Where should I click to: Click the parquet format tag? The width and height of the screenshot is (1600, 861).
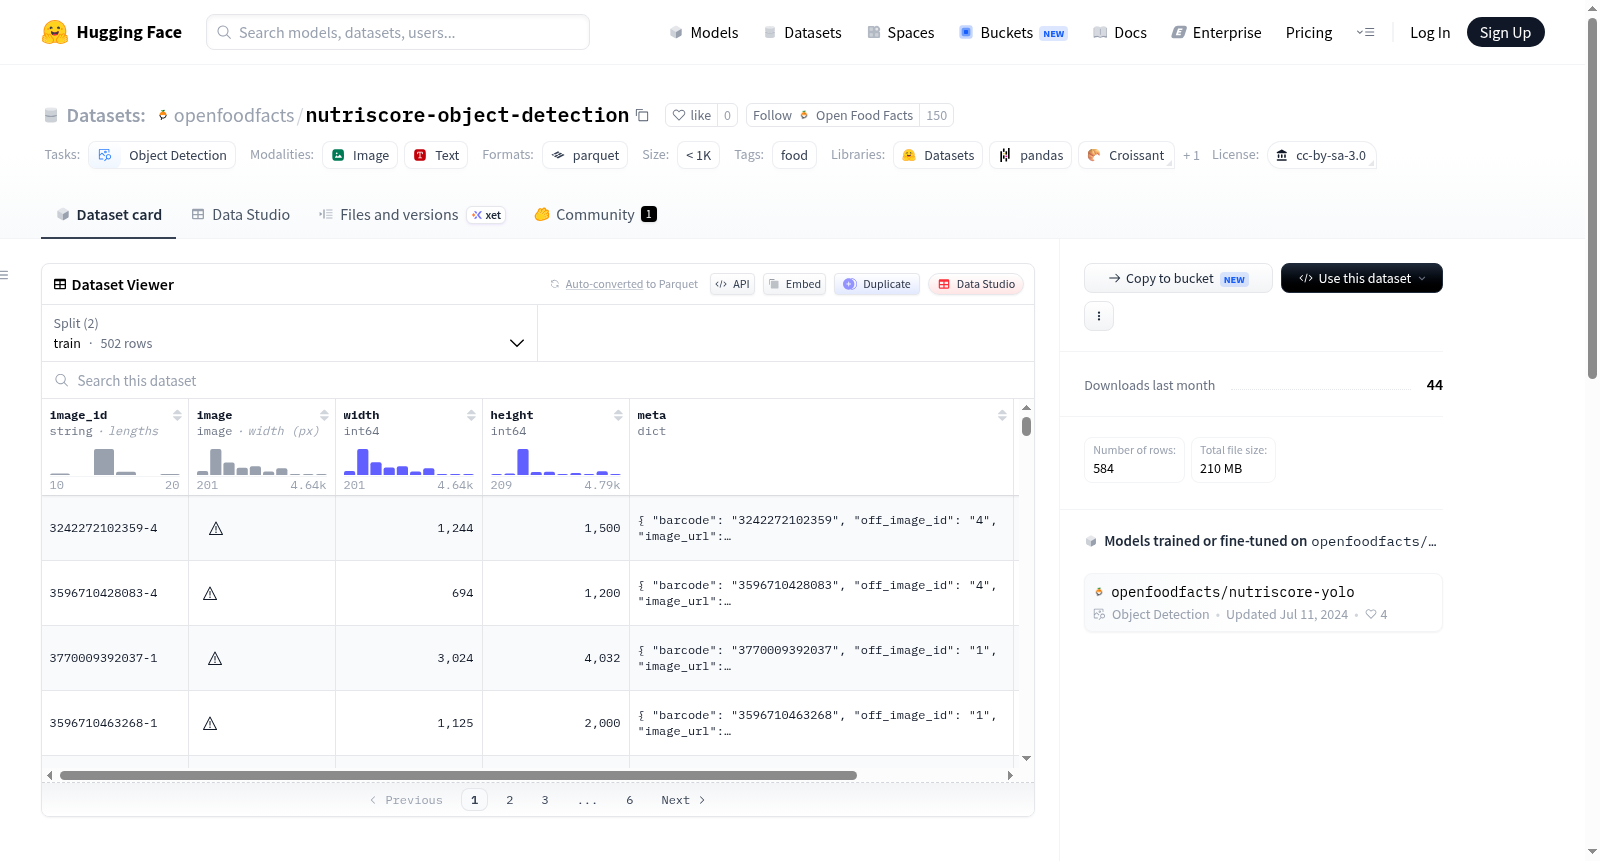point(586,155)
